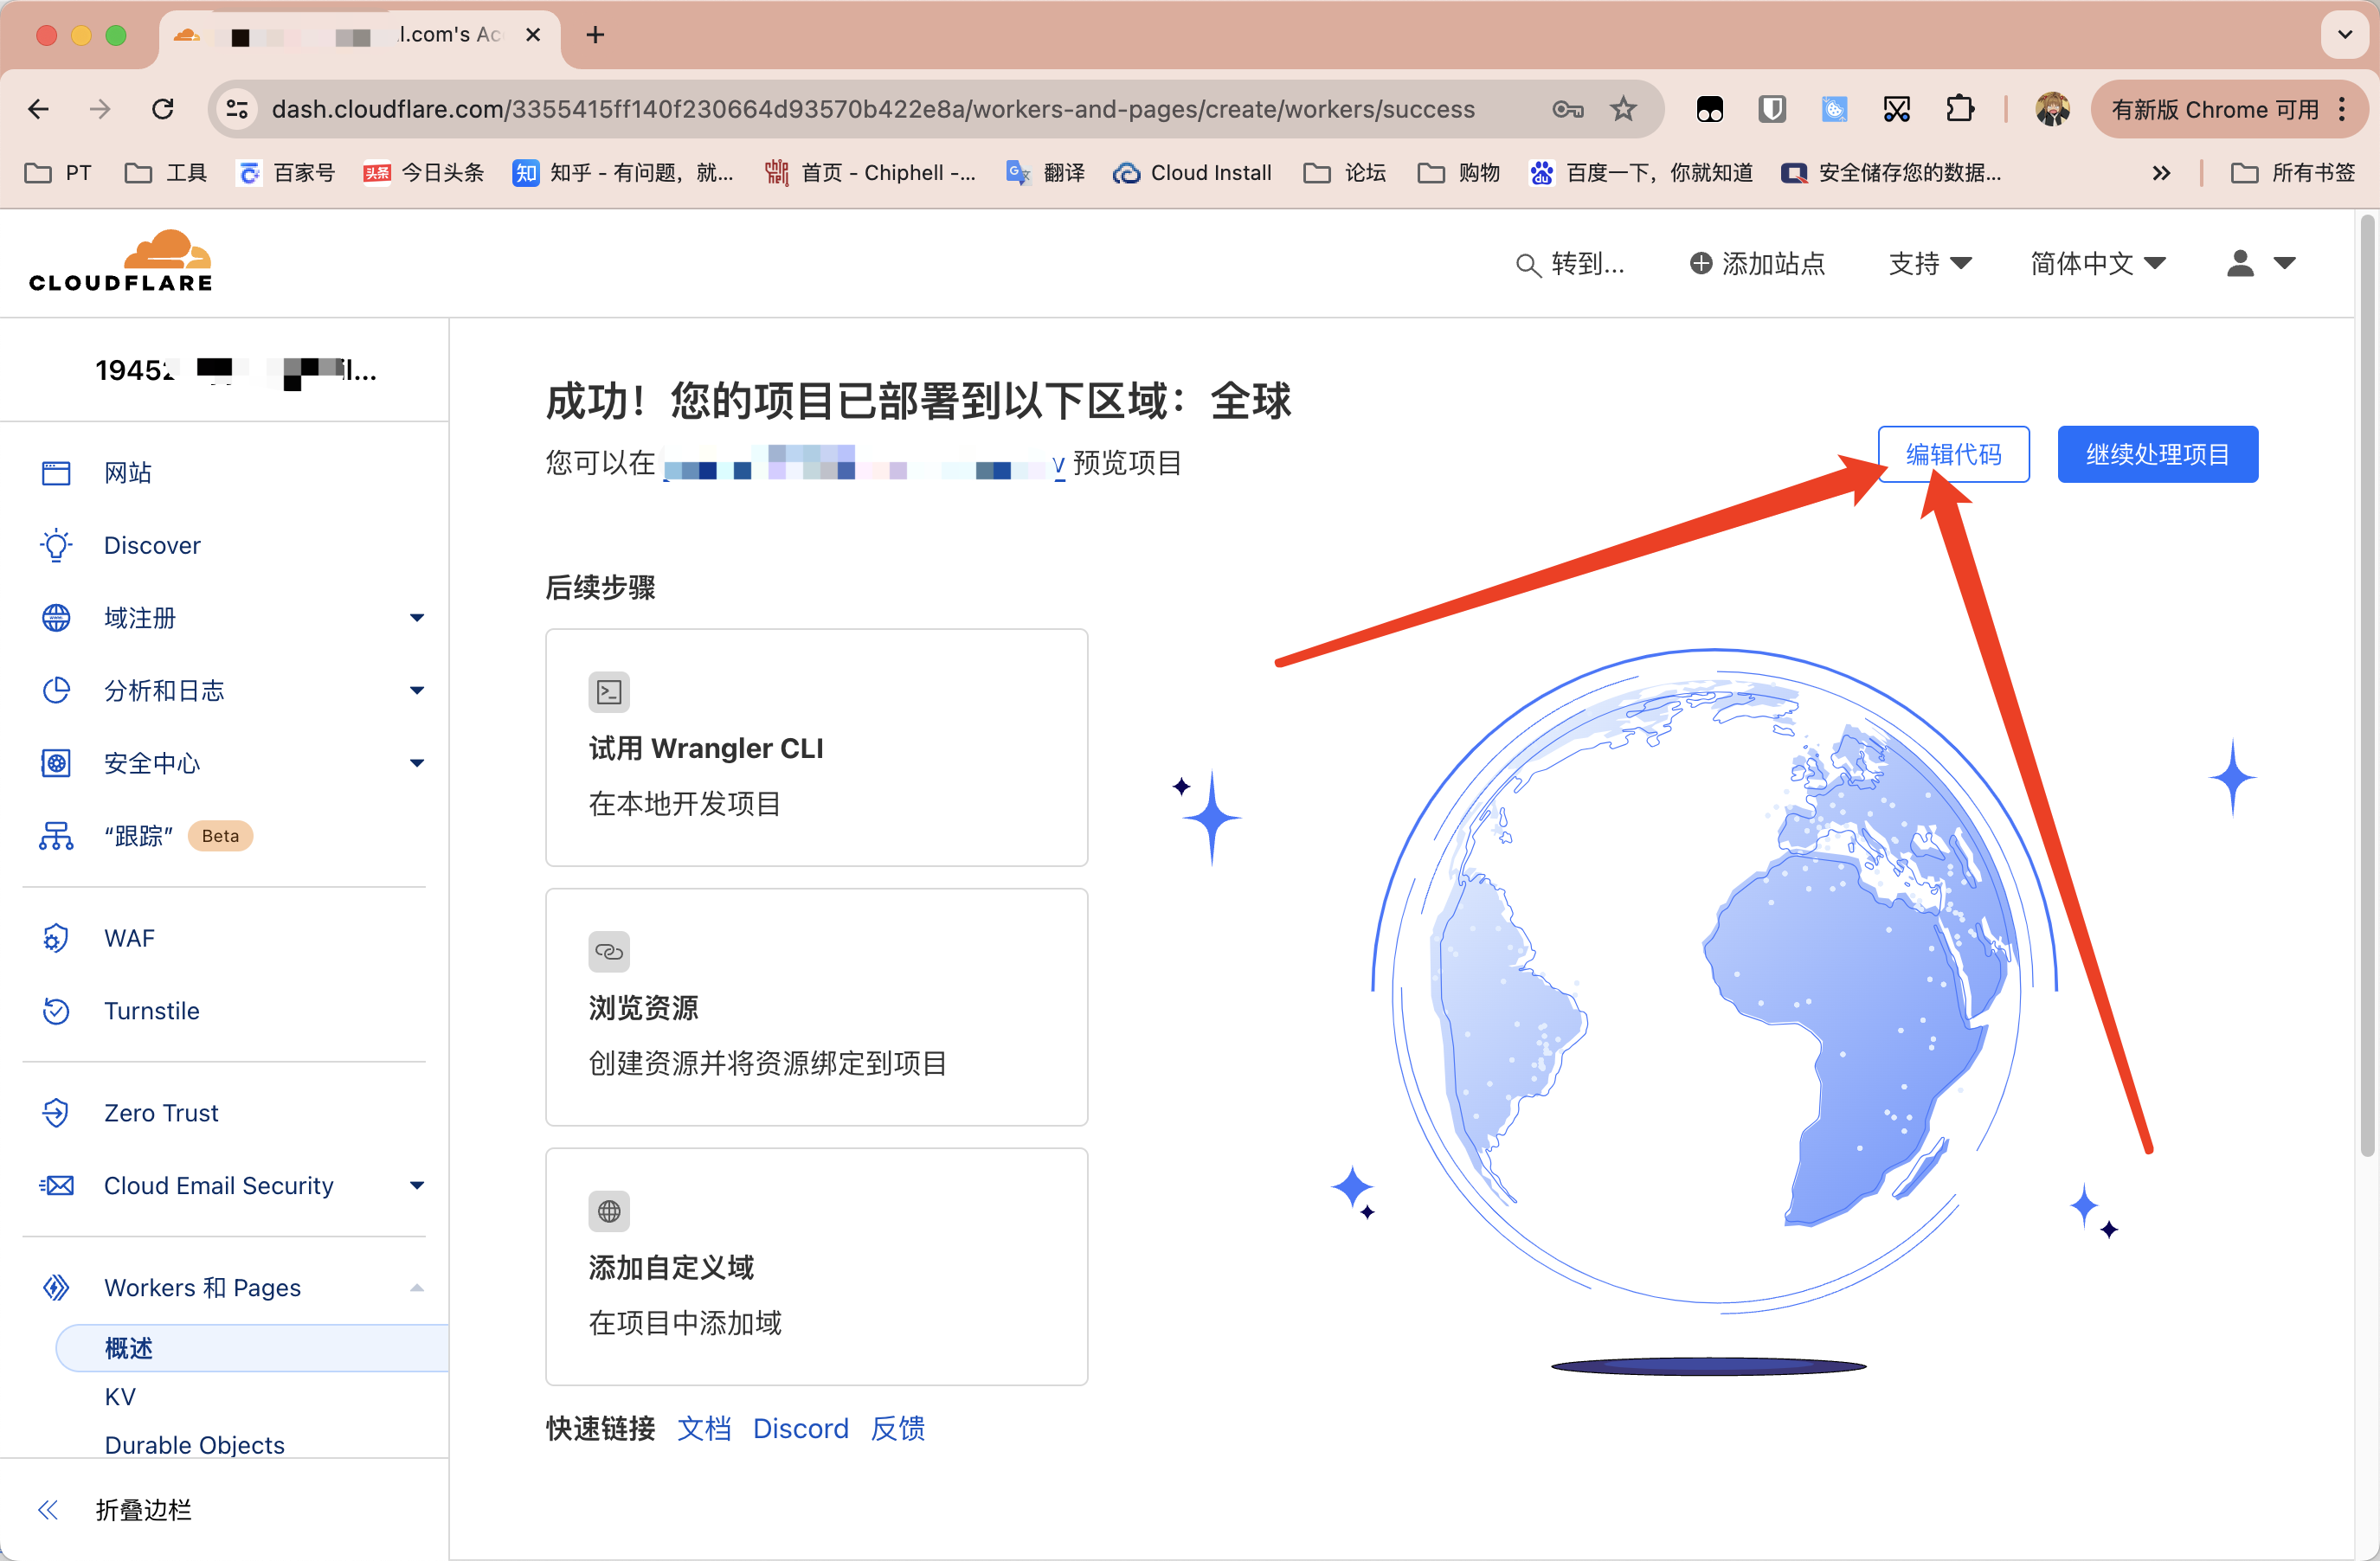Click the Discord quick link
The image size is (2380, 1561).
800,1429
